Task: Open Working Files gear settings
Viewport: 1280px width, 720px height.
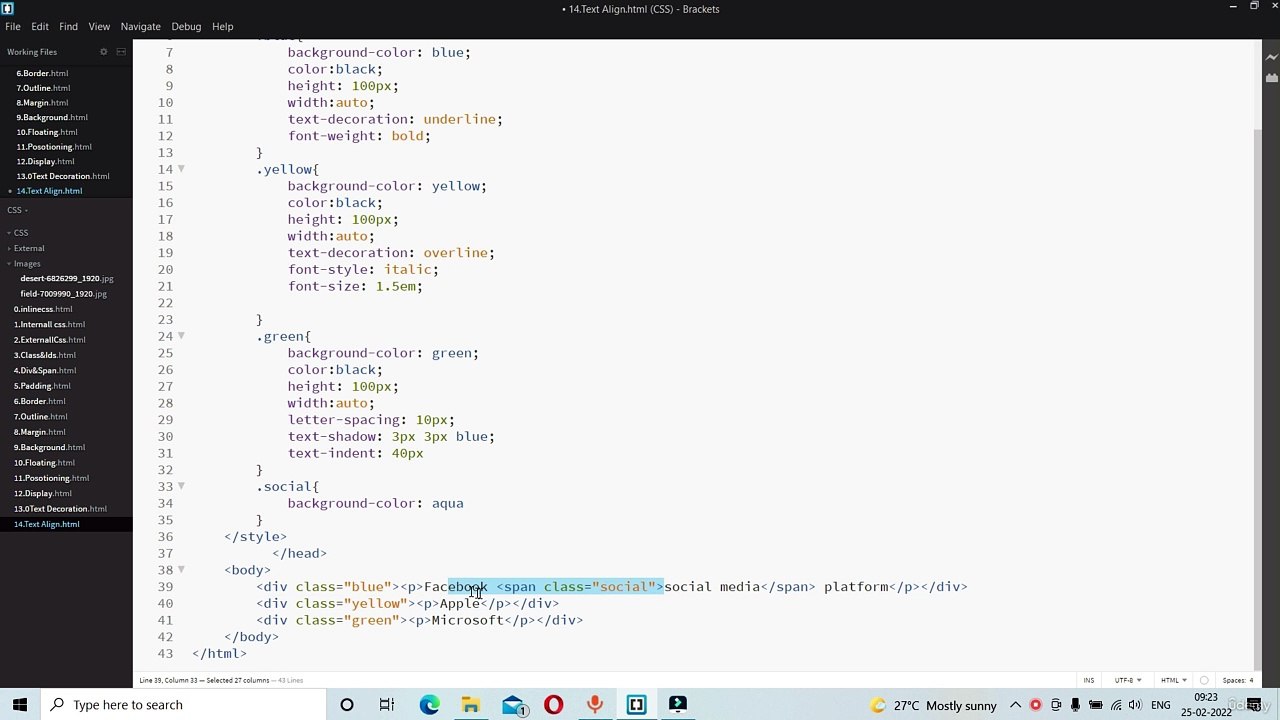Action: (103, 52)
